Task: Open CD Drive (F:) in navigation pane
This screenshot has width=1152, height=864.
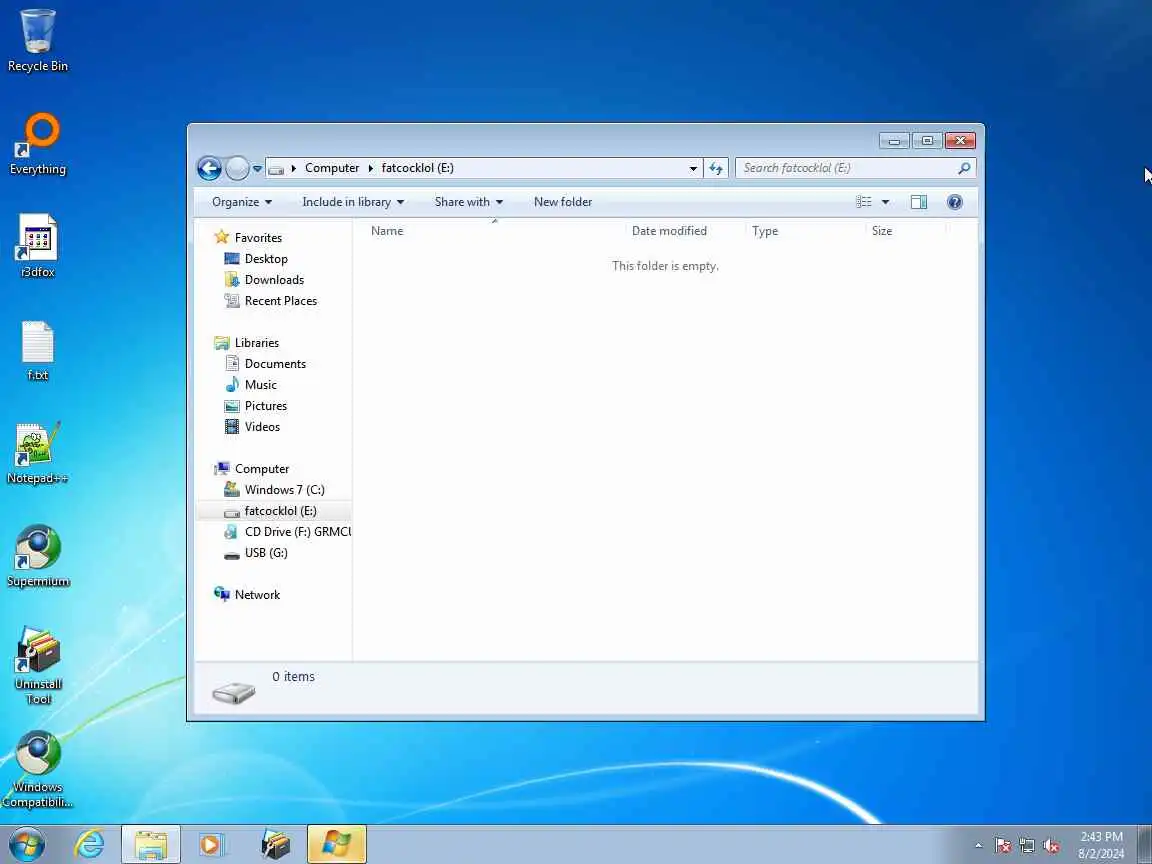Action: [x=287, y=531]
